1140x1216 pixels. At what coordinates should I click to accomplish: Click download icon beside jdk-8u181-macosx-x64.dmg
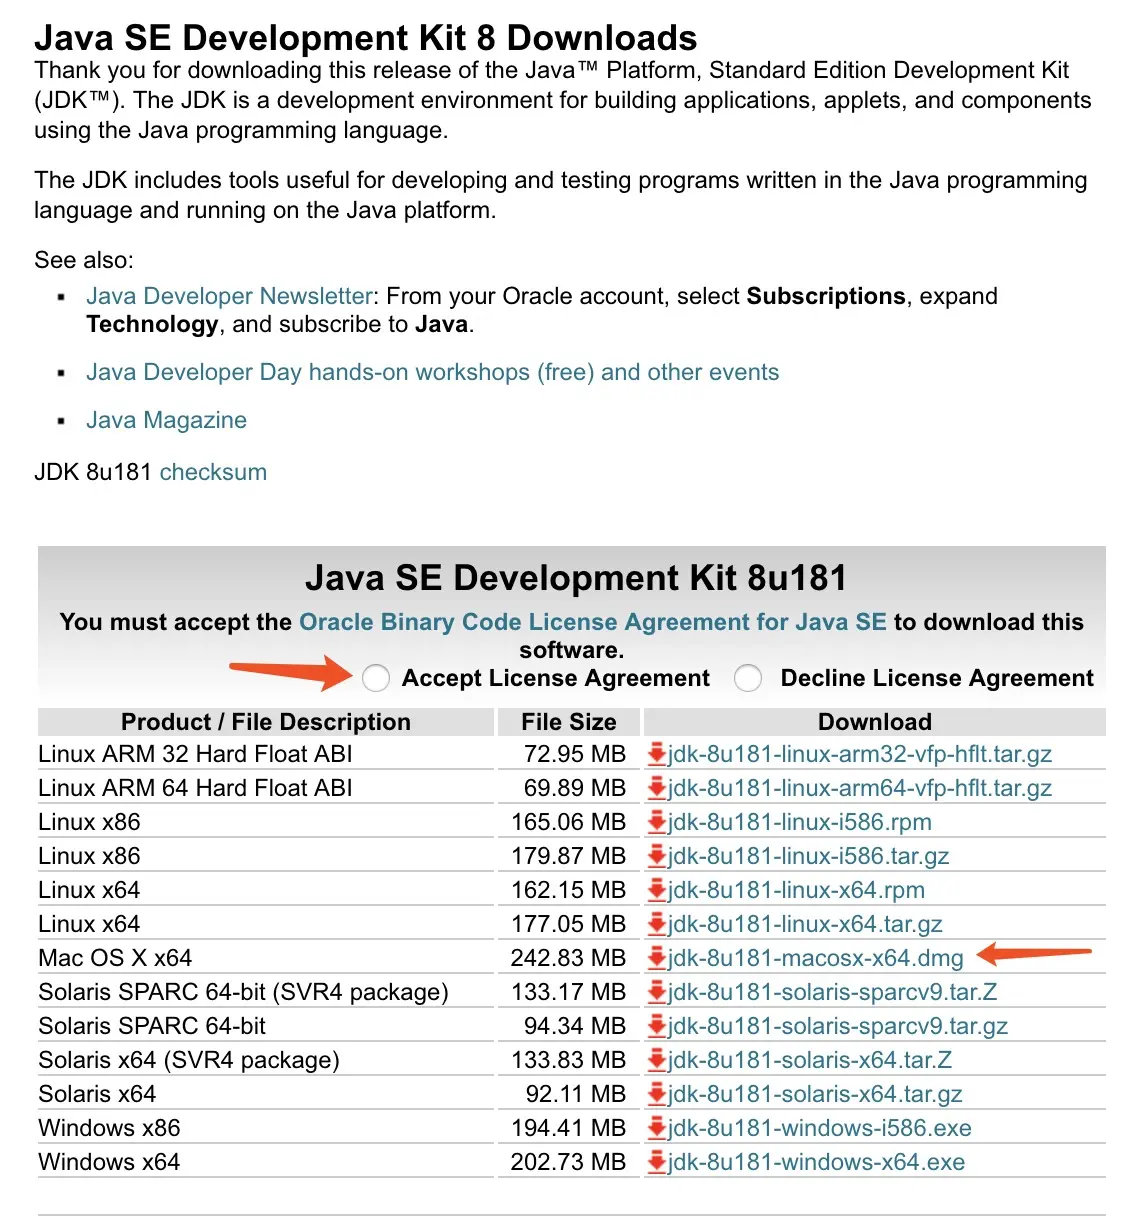657,958
